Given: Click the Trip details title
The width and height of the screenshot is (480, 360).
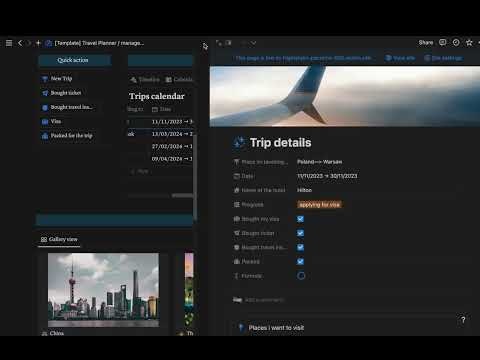Looking at the screenshot, I should click(280, 143).
